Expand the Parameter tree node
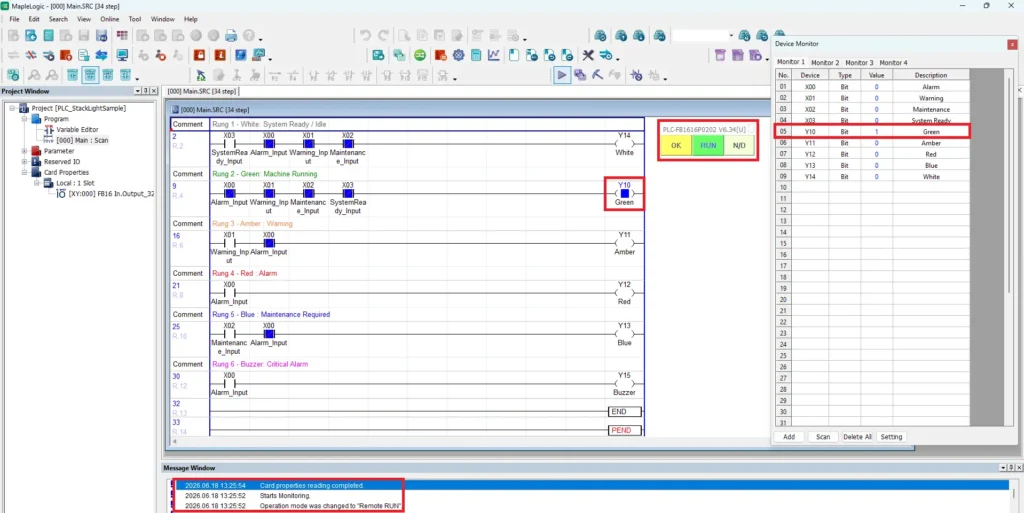The width and height of the screenshot is (1024, 513). [x=25, y=151]
